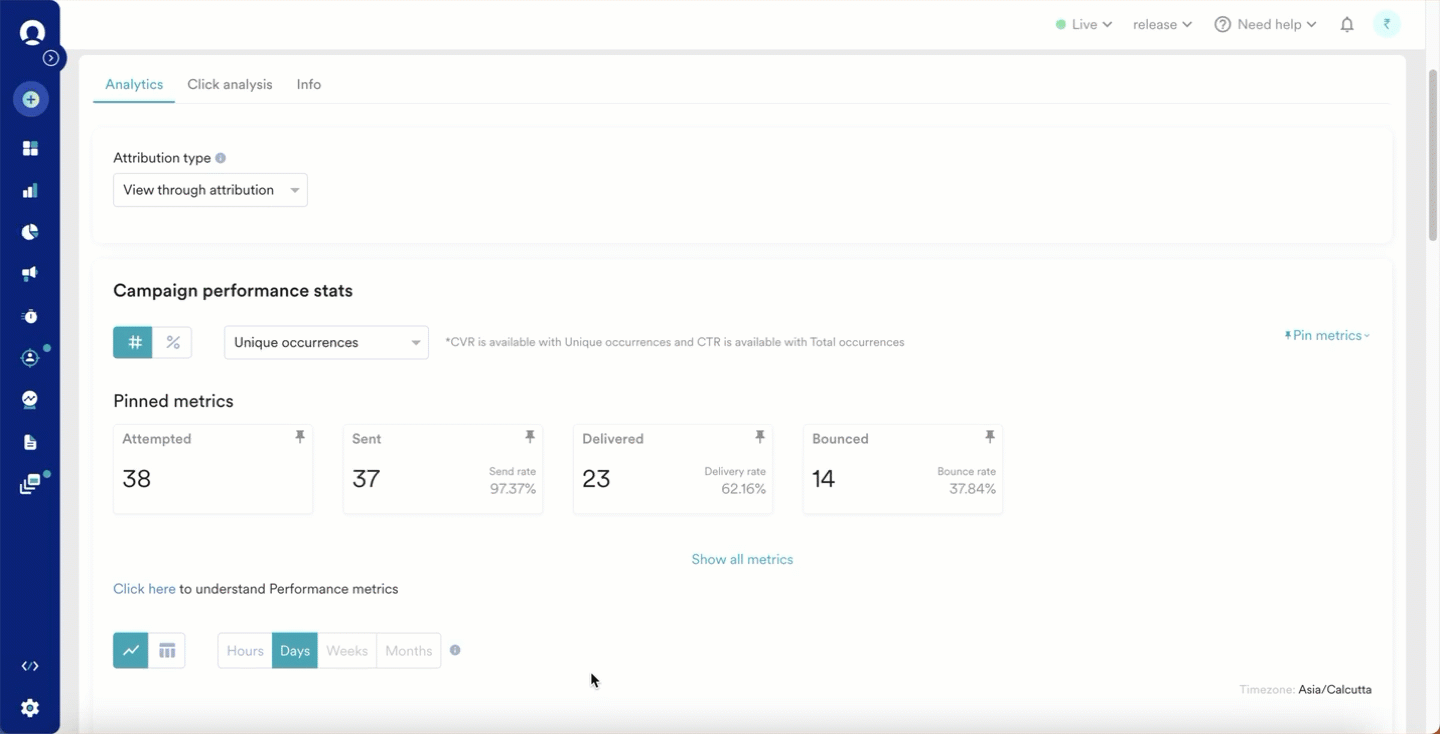This screenshot has width=1440, height=734.
Task: Open the document page sidebar icon
Action: tap(30, 442)
